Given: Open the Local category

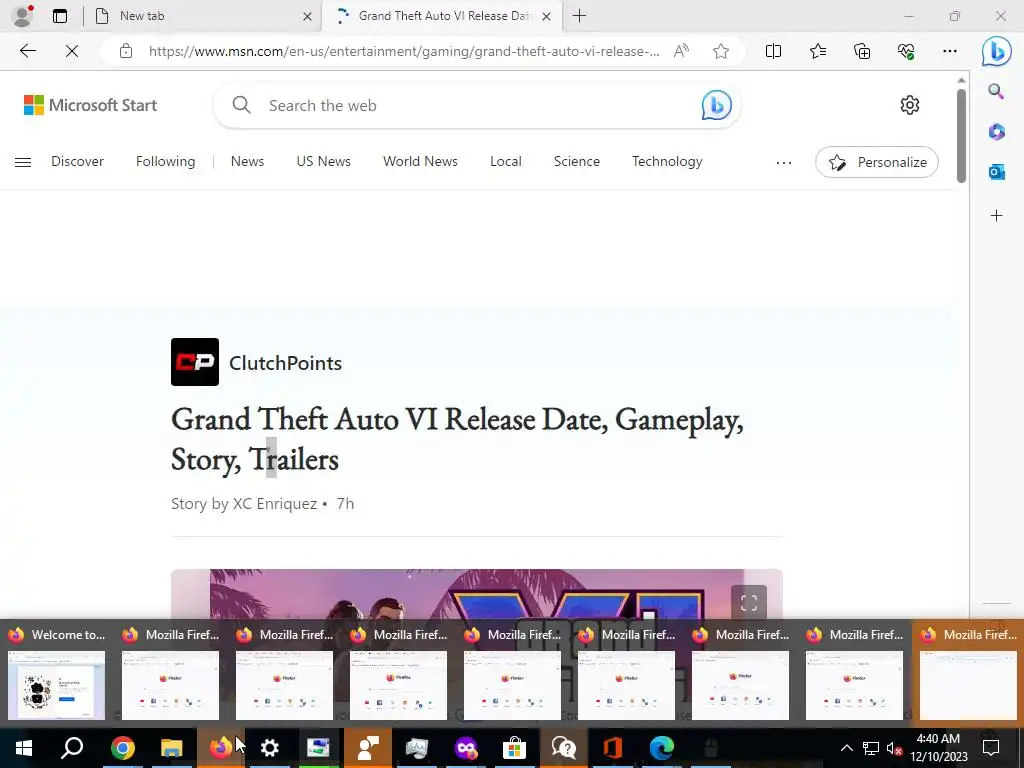Looking at the screenshot, I should coord(505,161).
